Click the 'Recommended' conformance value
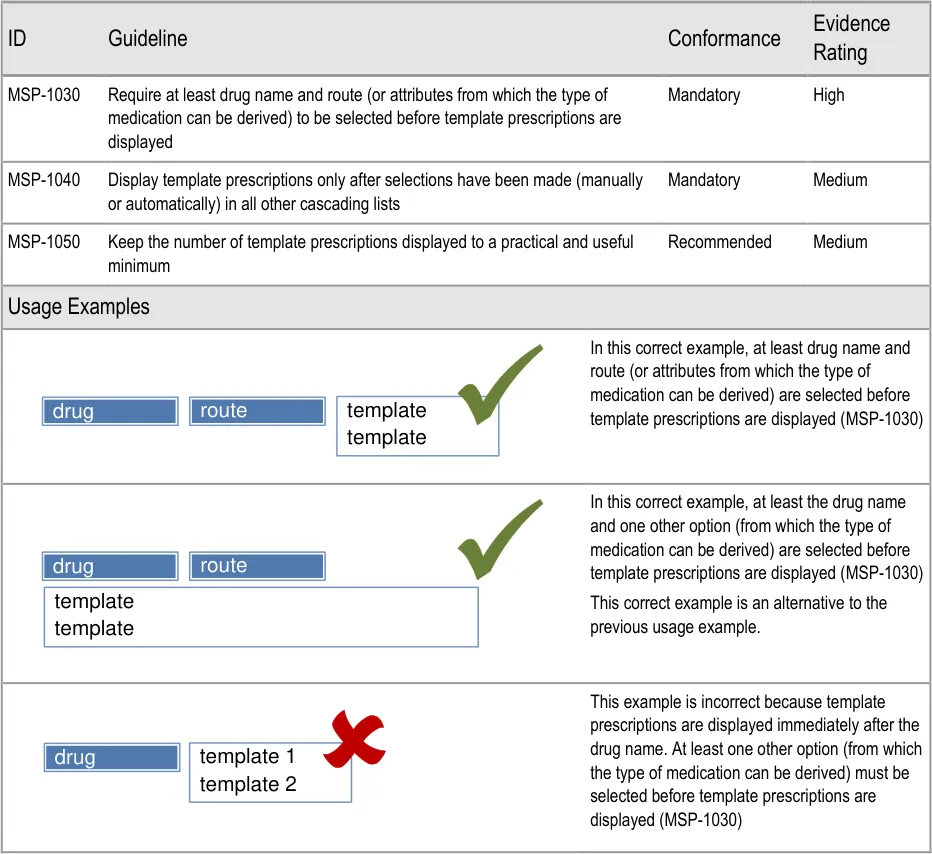Image resolution: width=932 pixels, height=854 pixels. pyautogui.click(x=720, y=243)
